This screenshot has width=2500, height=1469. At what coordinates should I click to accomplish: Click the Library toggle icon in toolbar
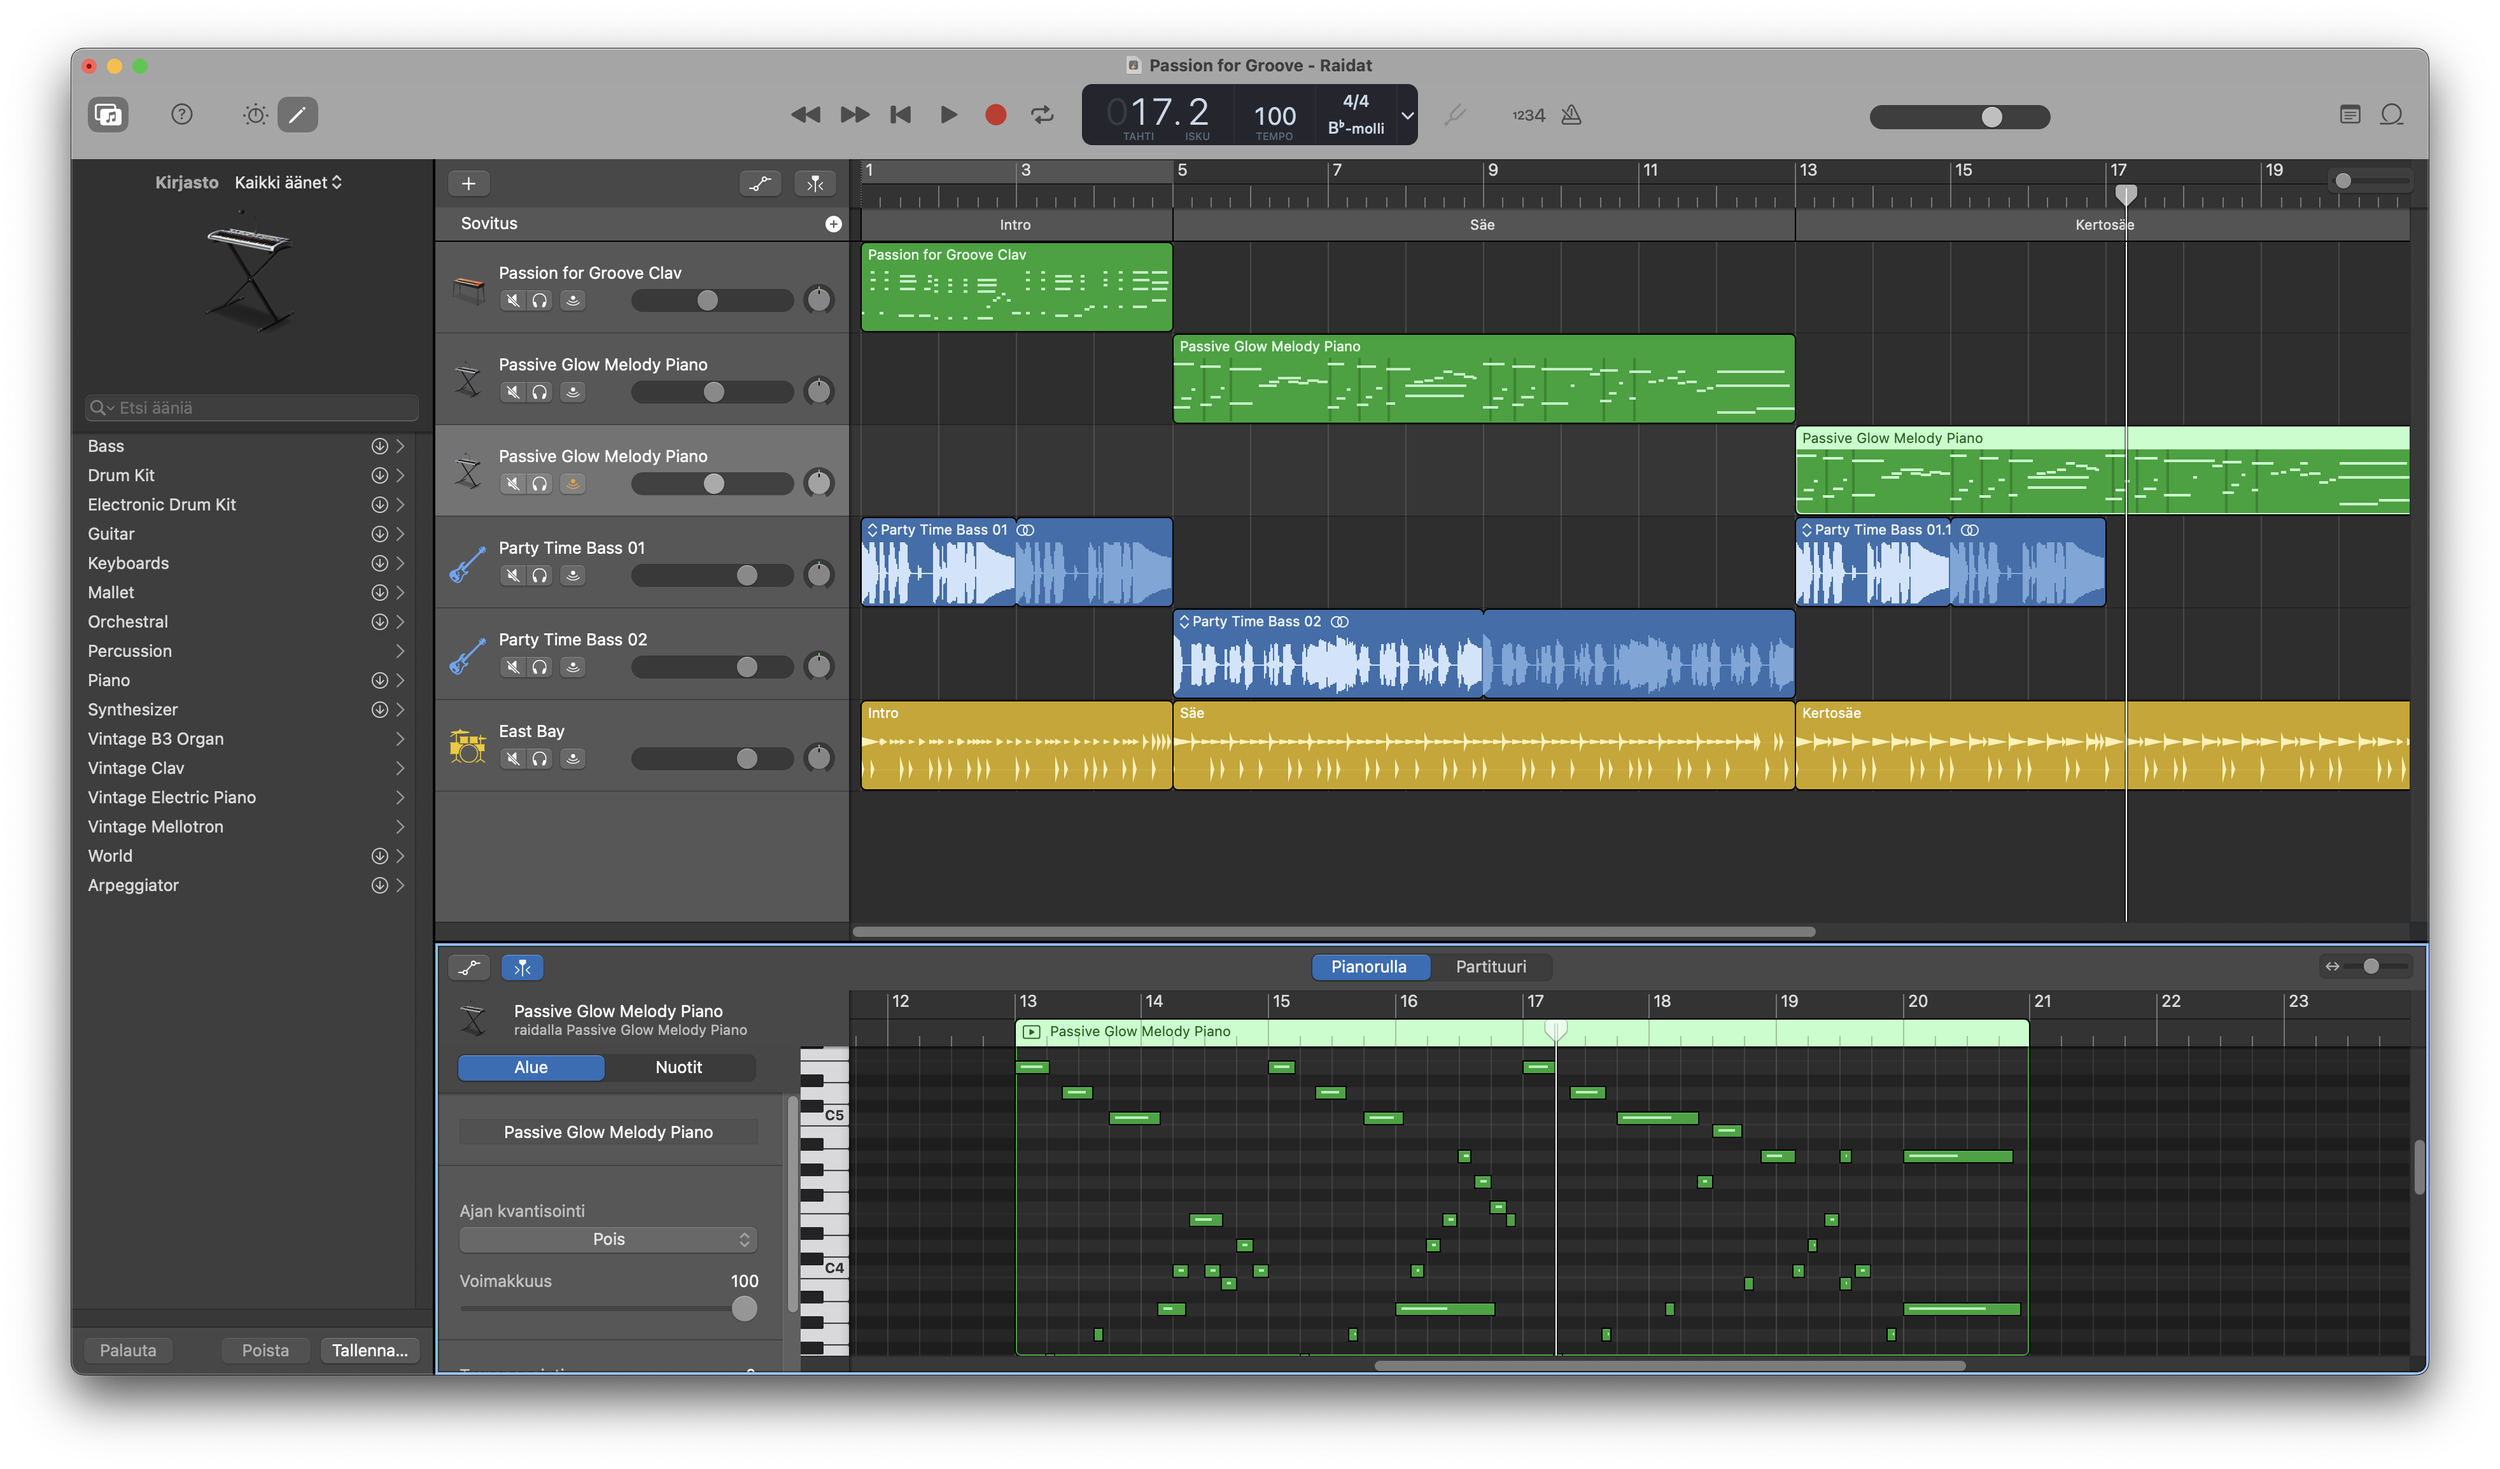(108, 114)
